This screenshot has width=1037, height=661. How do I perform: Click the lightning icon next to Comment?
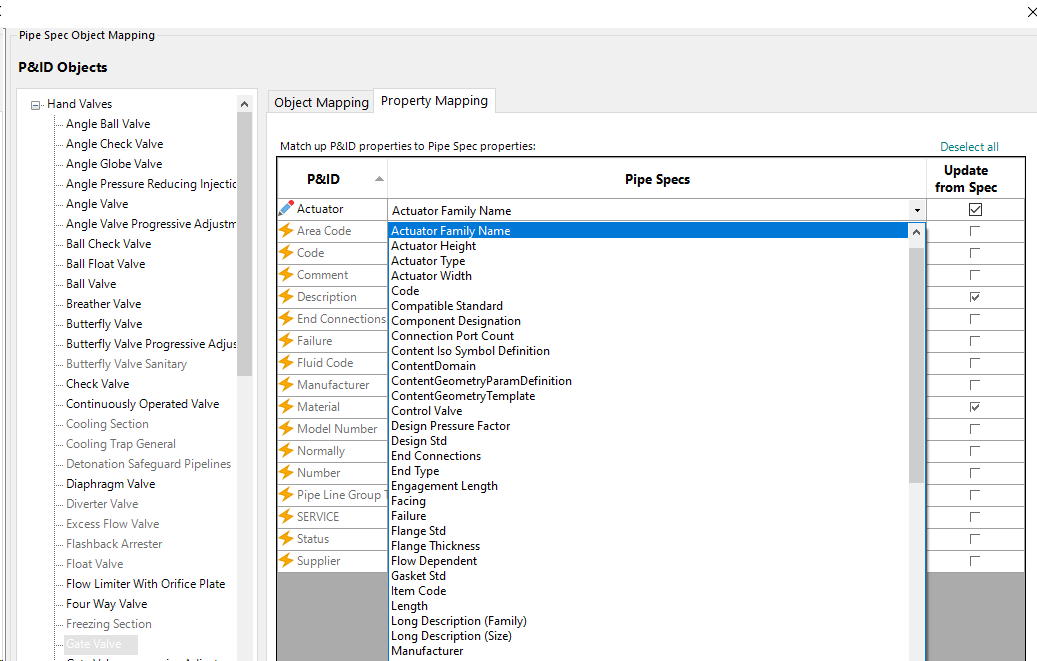286,274
